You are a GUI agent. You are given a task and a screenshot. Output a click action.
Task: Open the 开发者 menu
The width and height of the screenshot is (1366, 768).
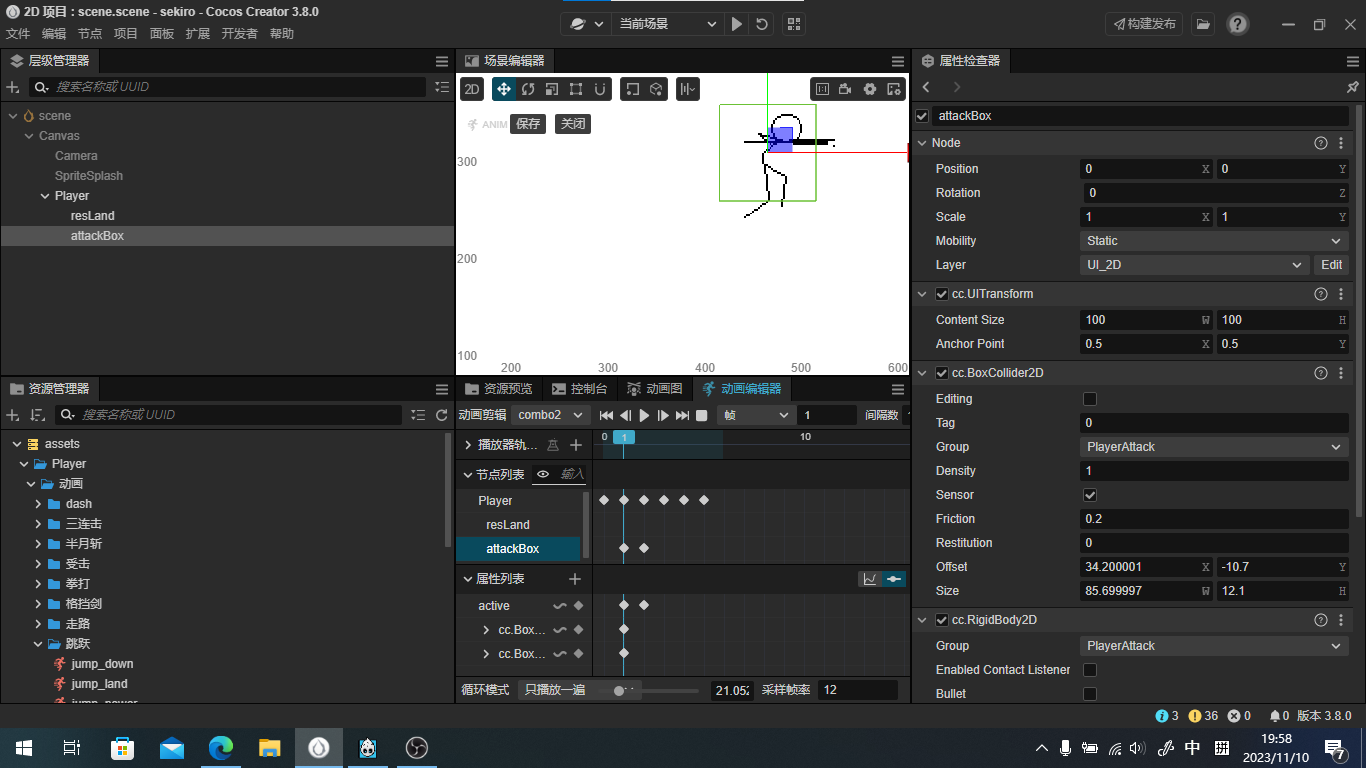(x=239, y=34)
